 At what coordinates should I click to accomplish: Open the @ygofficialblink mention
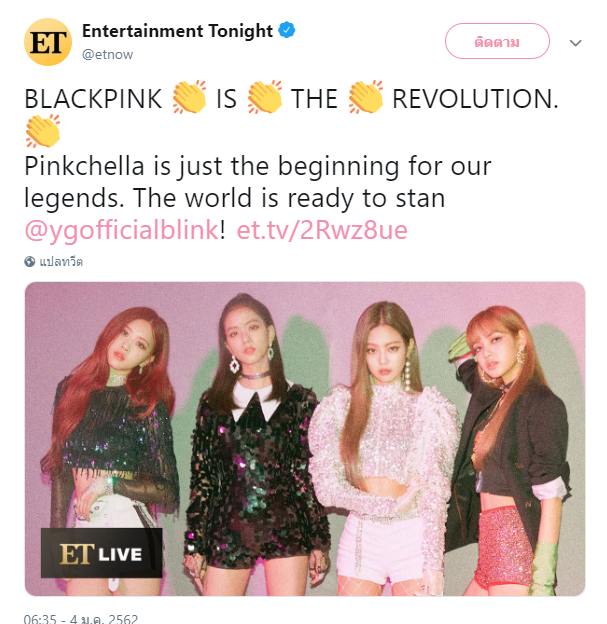tap(121, 230)
